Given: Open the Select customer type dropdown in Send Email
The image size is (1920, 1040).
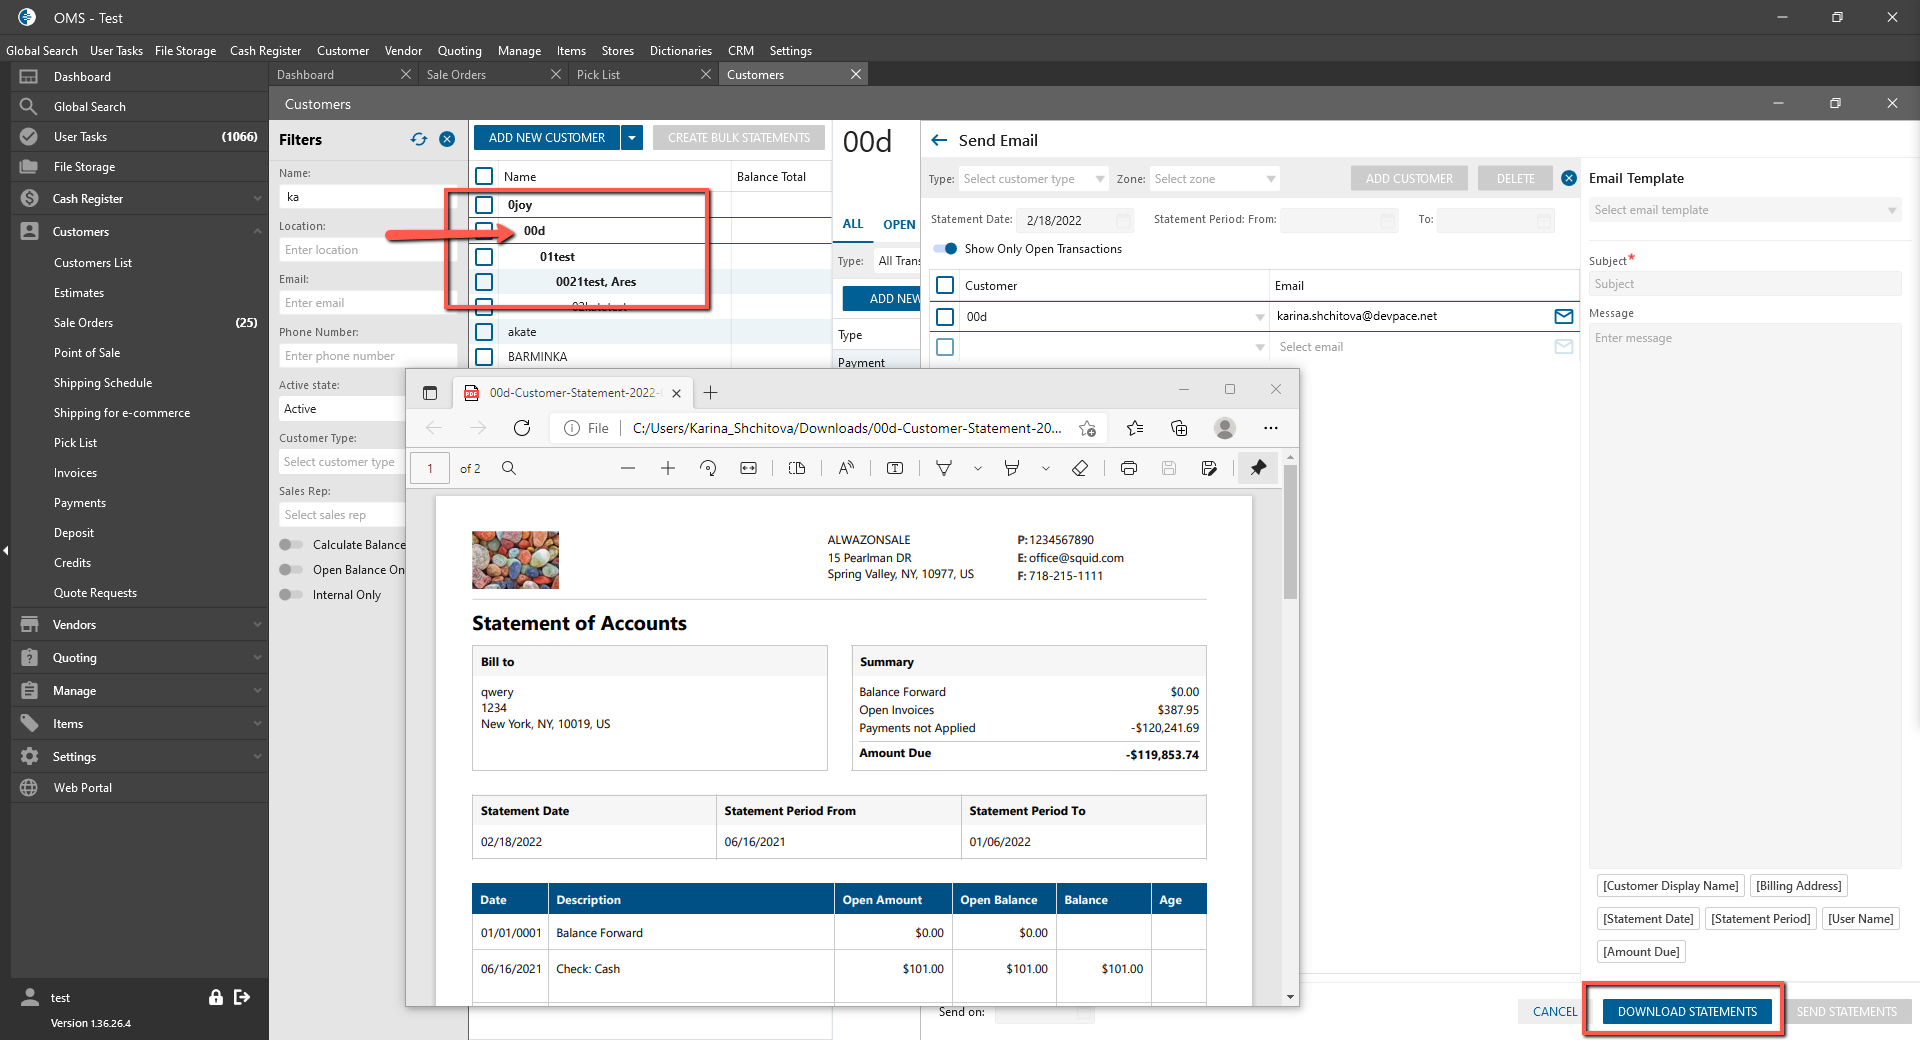Looking at the screenshot, I should tap(1033, 179).
